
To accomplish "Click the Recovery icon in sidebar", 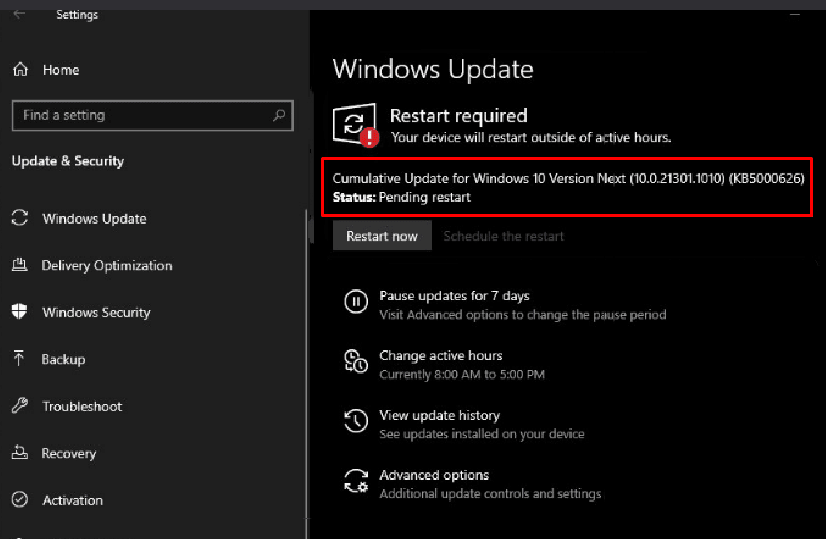I will pyautogui.click(x=19, y=453).
